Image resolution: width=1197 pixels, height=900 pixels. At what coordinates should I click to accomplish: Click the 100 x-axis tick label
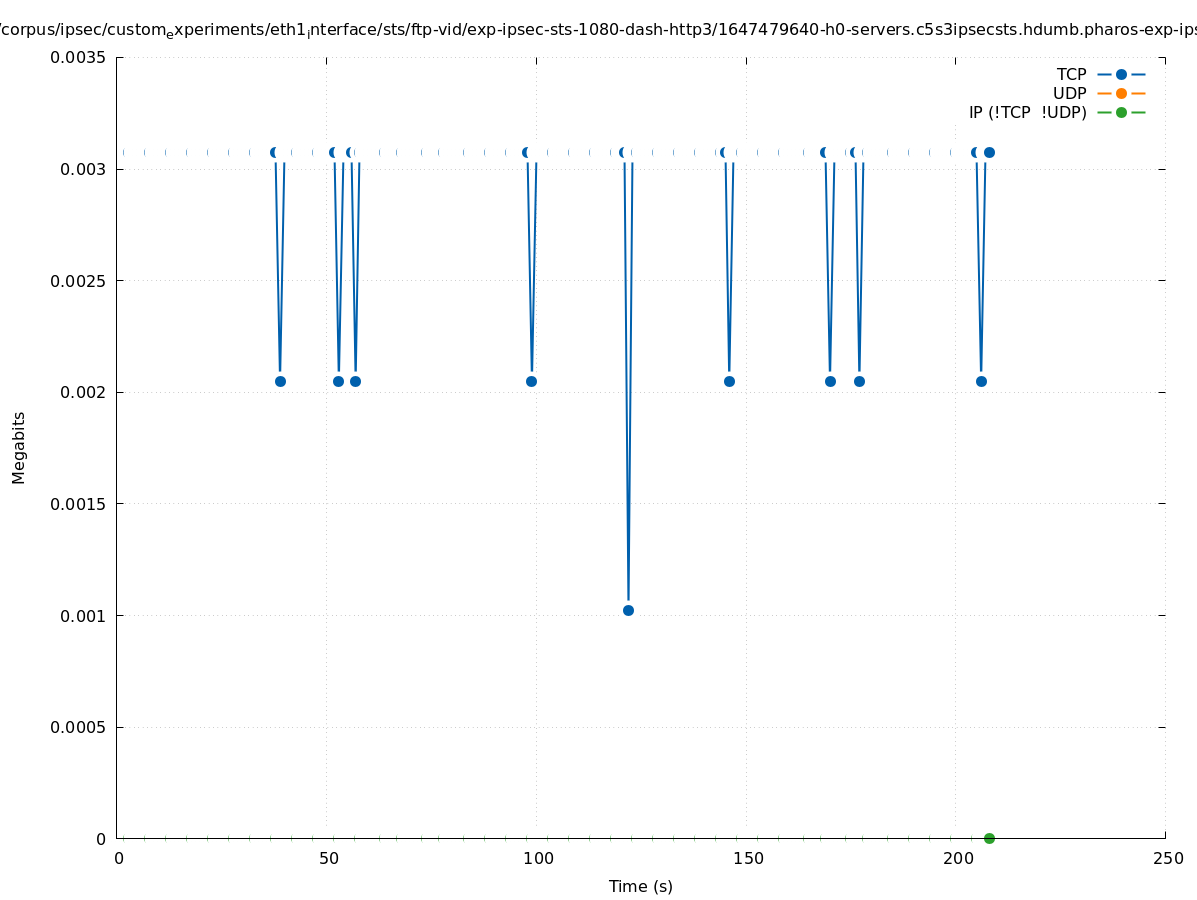pyautogui.click(x=538, y=859)
